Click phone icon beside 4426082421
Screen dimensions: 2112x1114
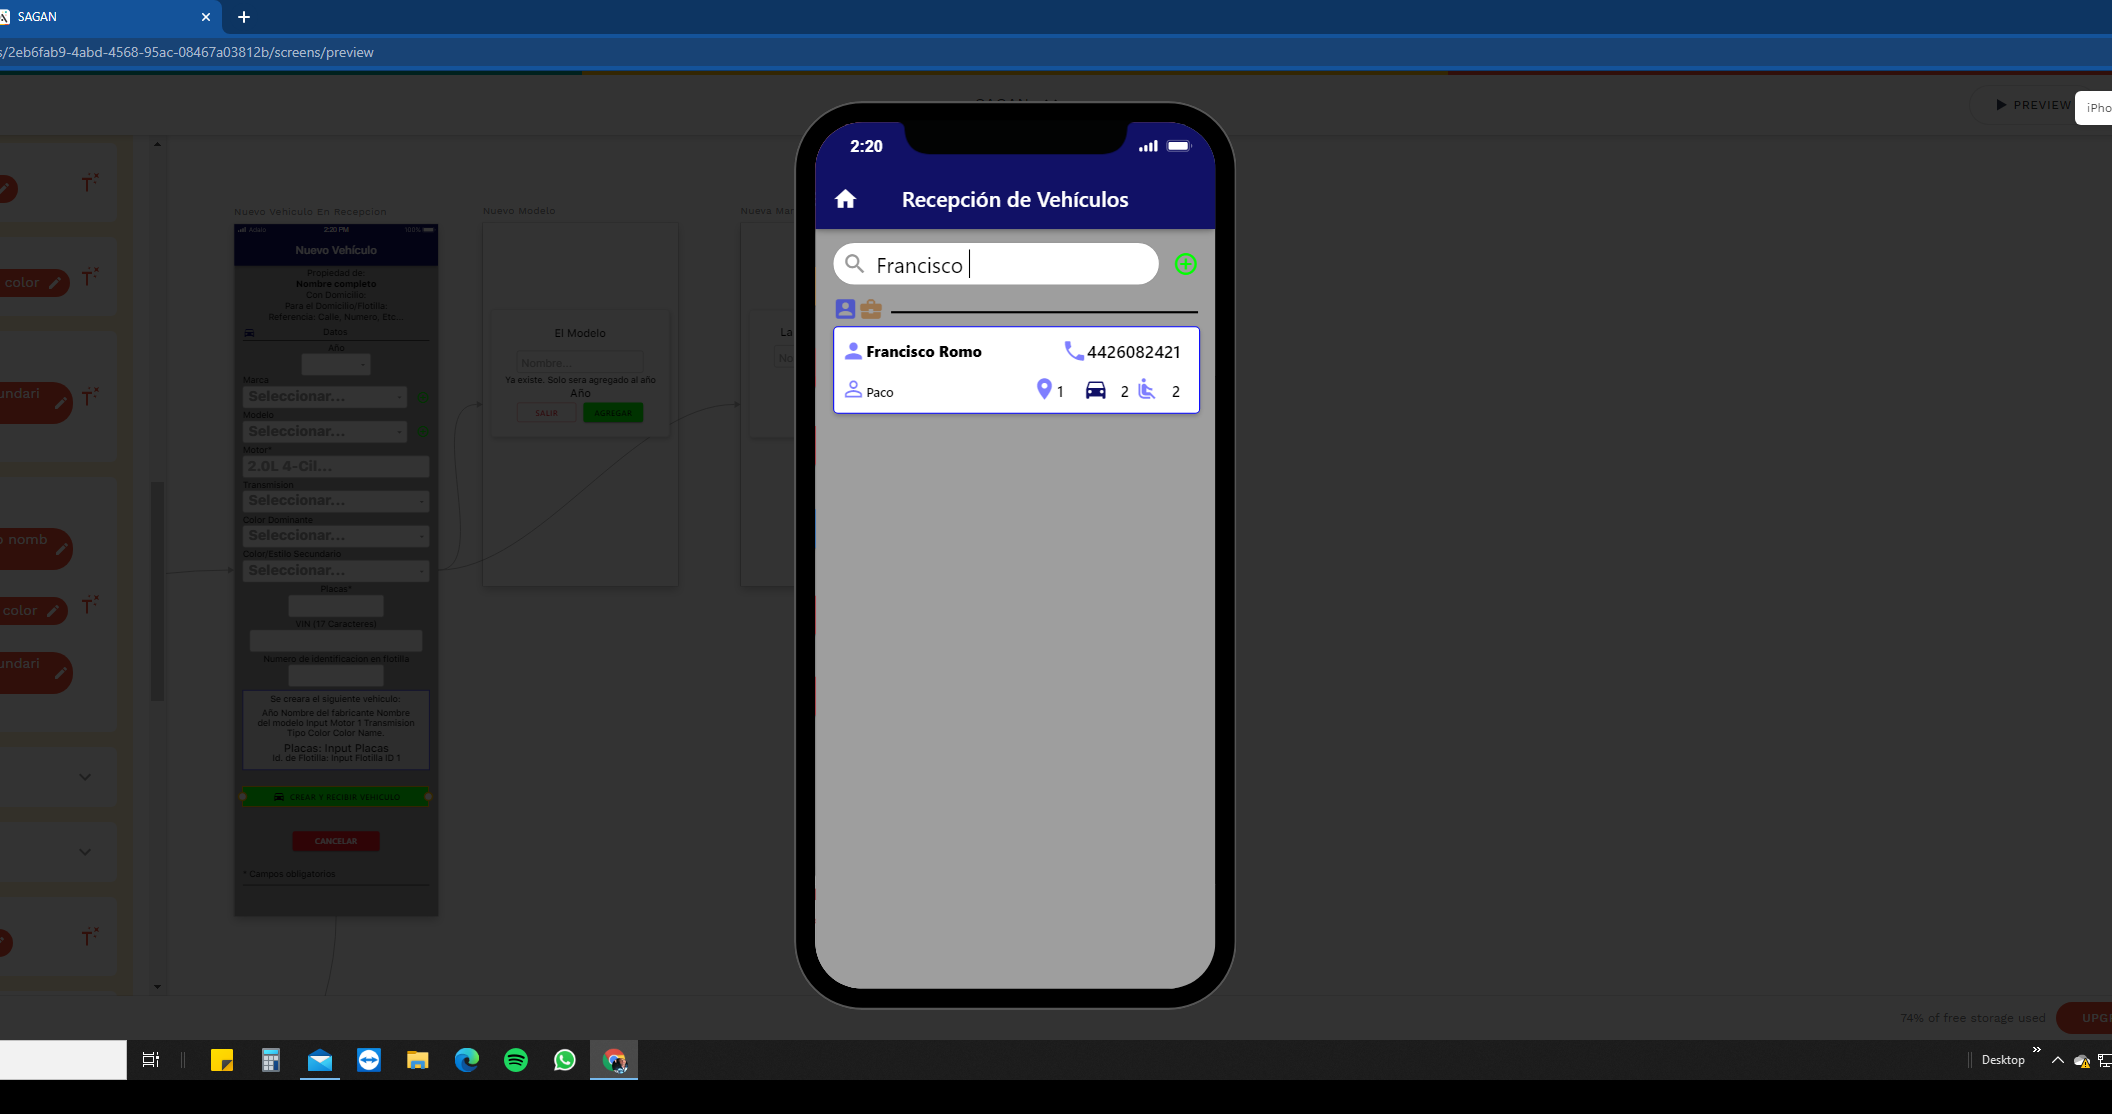1073,351
